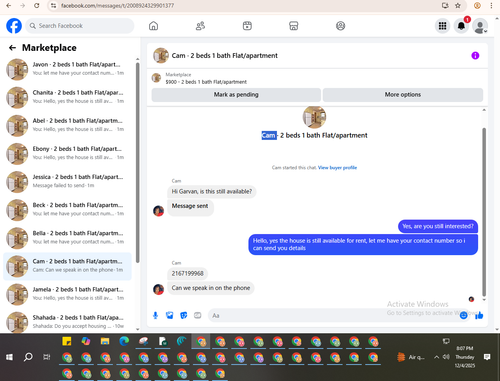Click the Chrome profile avatar icon
The width and height of the screenshot is (500, 381).
[x=477, y=6]
